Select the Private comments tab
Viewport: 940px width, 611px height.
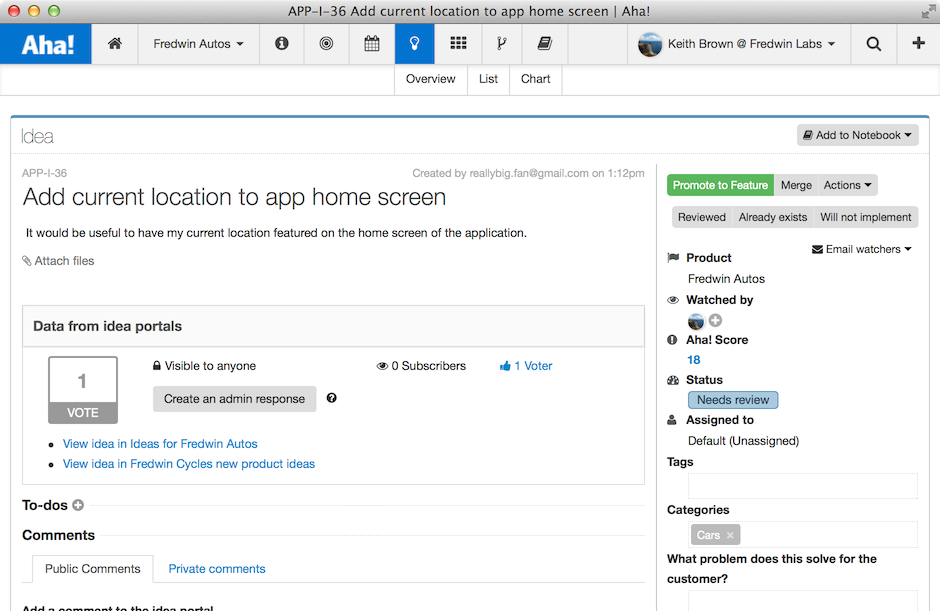(217, 569)
